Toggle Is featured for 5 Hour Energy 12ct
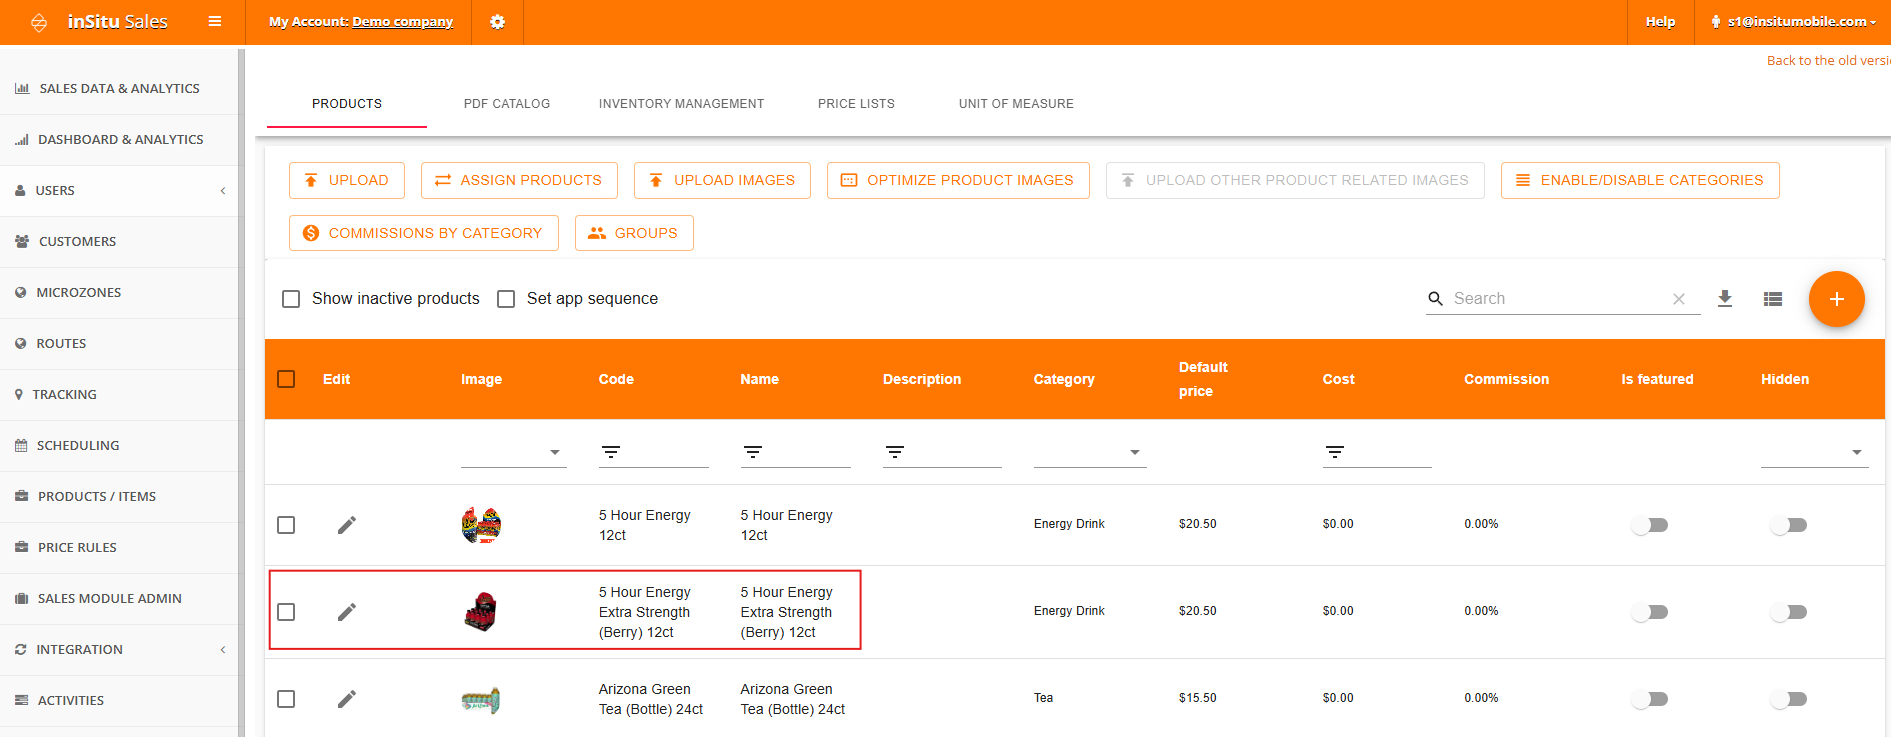1891x737 pixels. point(1650,525)
